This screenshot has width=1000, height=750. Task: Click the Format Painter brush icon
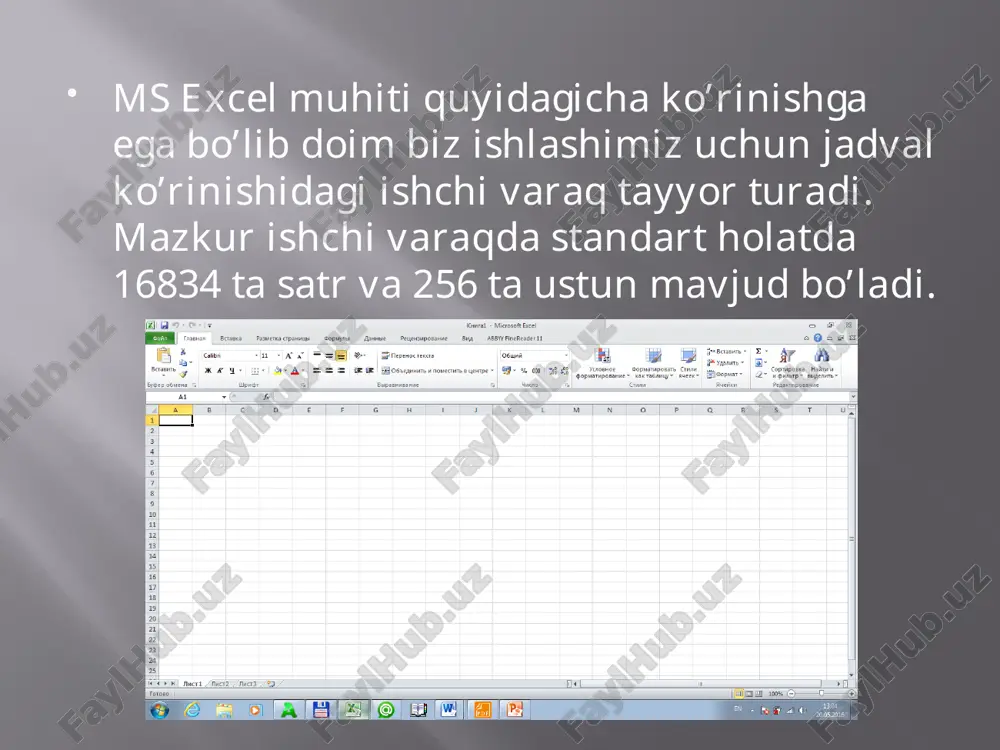[x=184, y=374]
